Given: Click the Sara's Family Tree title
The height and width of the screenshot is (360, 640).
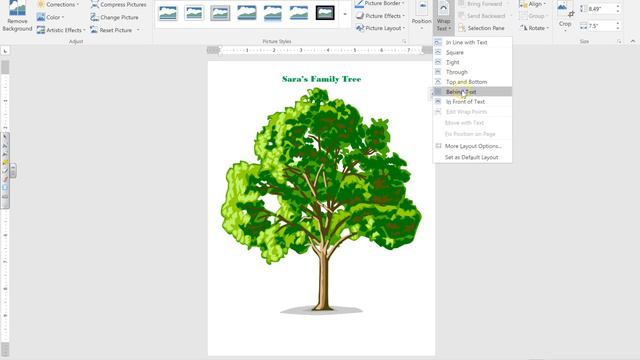Looking at the screenshot, I should (322, 79).
